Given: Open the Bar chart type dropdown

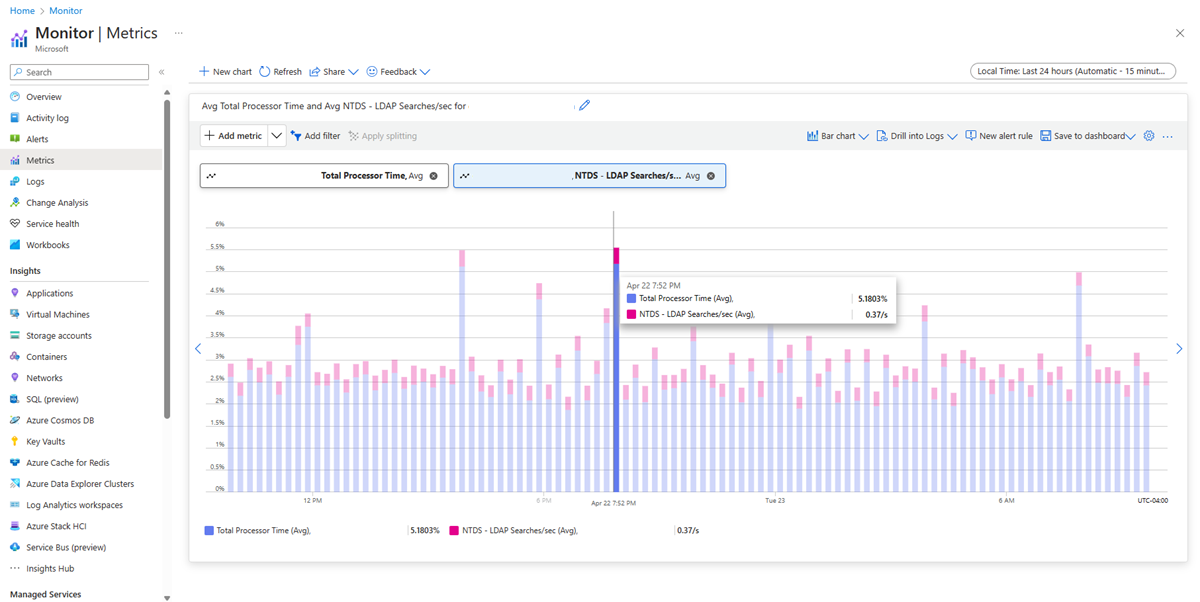Looking at the screenshot, I should (x=837, y=135).
